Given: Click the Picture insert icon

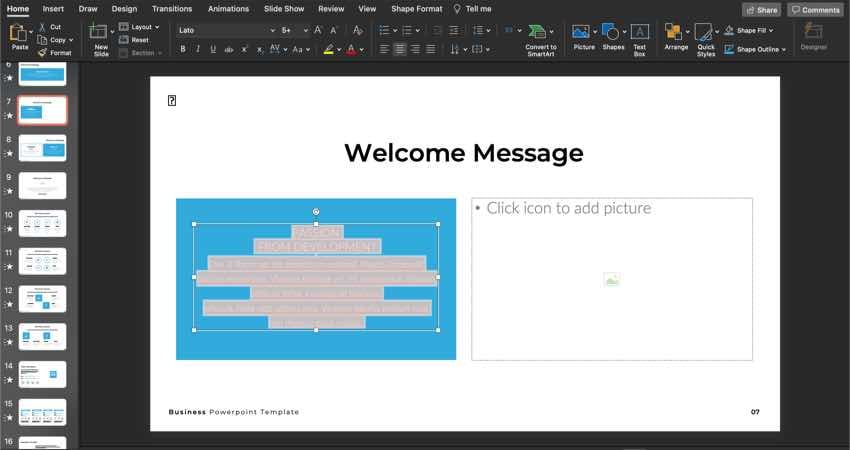Looking at the screenshot, I should pyautogui.click(x=583, y=32).
